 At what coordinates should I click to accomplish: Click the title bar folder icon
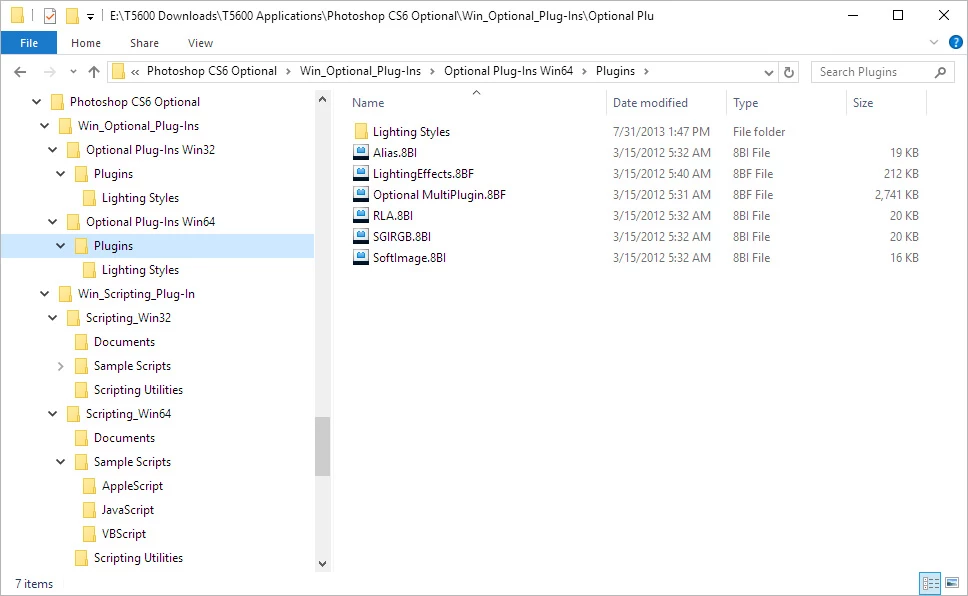tap(17, 15)
